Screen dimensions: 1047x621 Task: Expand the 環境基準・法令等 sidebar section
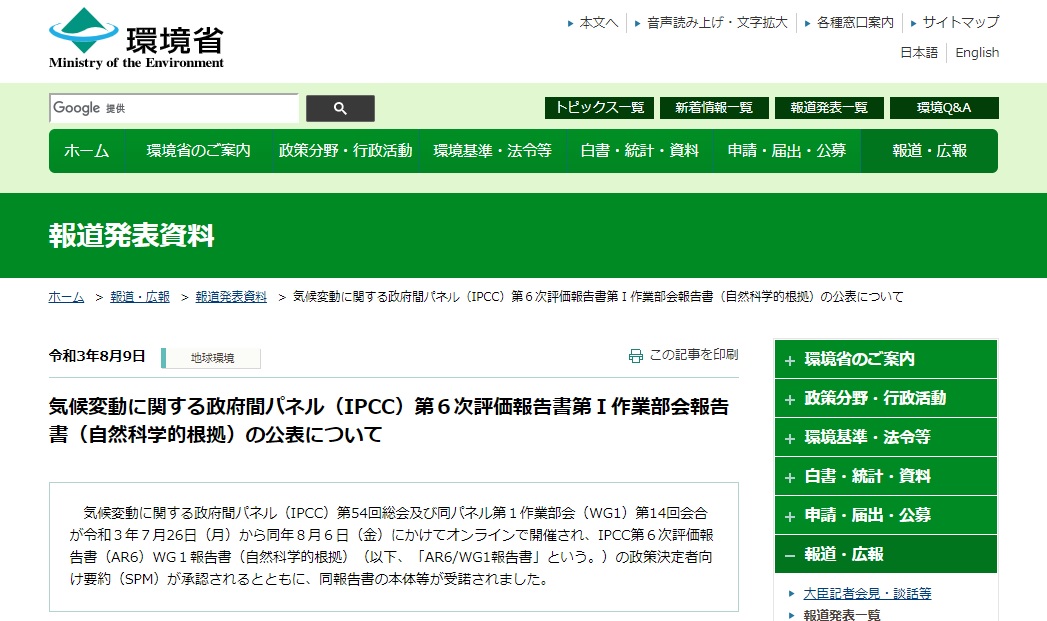point(885,437)
